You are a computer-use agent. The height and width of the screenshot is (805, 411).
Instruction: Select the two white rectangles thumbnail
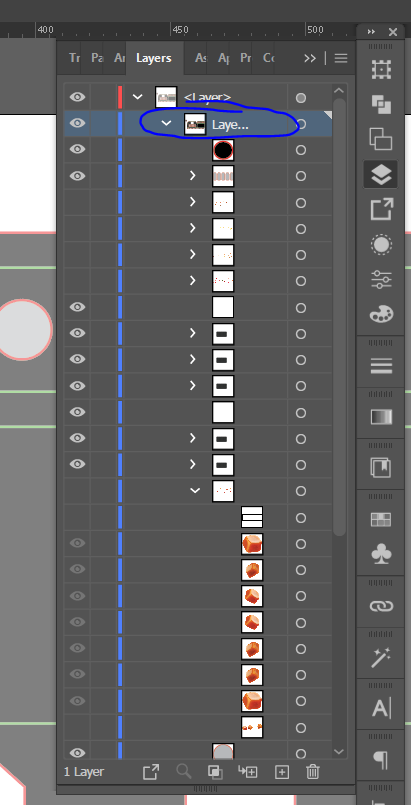click(x=252, y=518)
